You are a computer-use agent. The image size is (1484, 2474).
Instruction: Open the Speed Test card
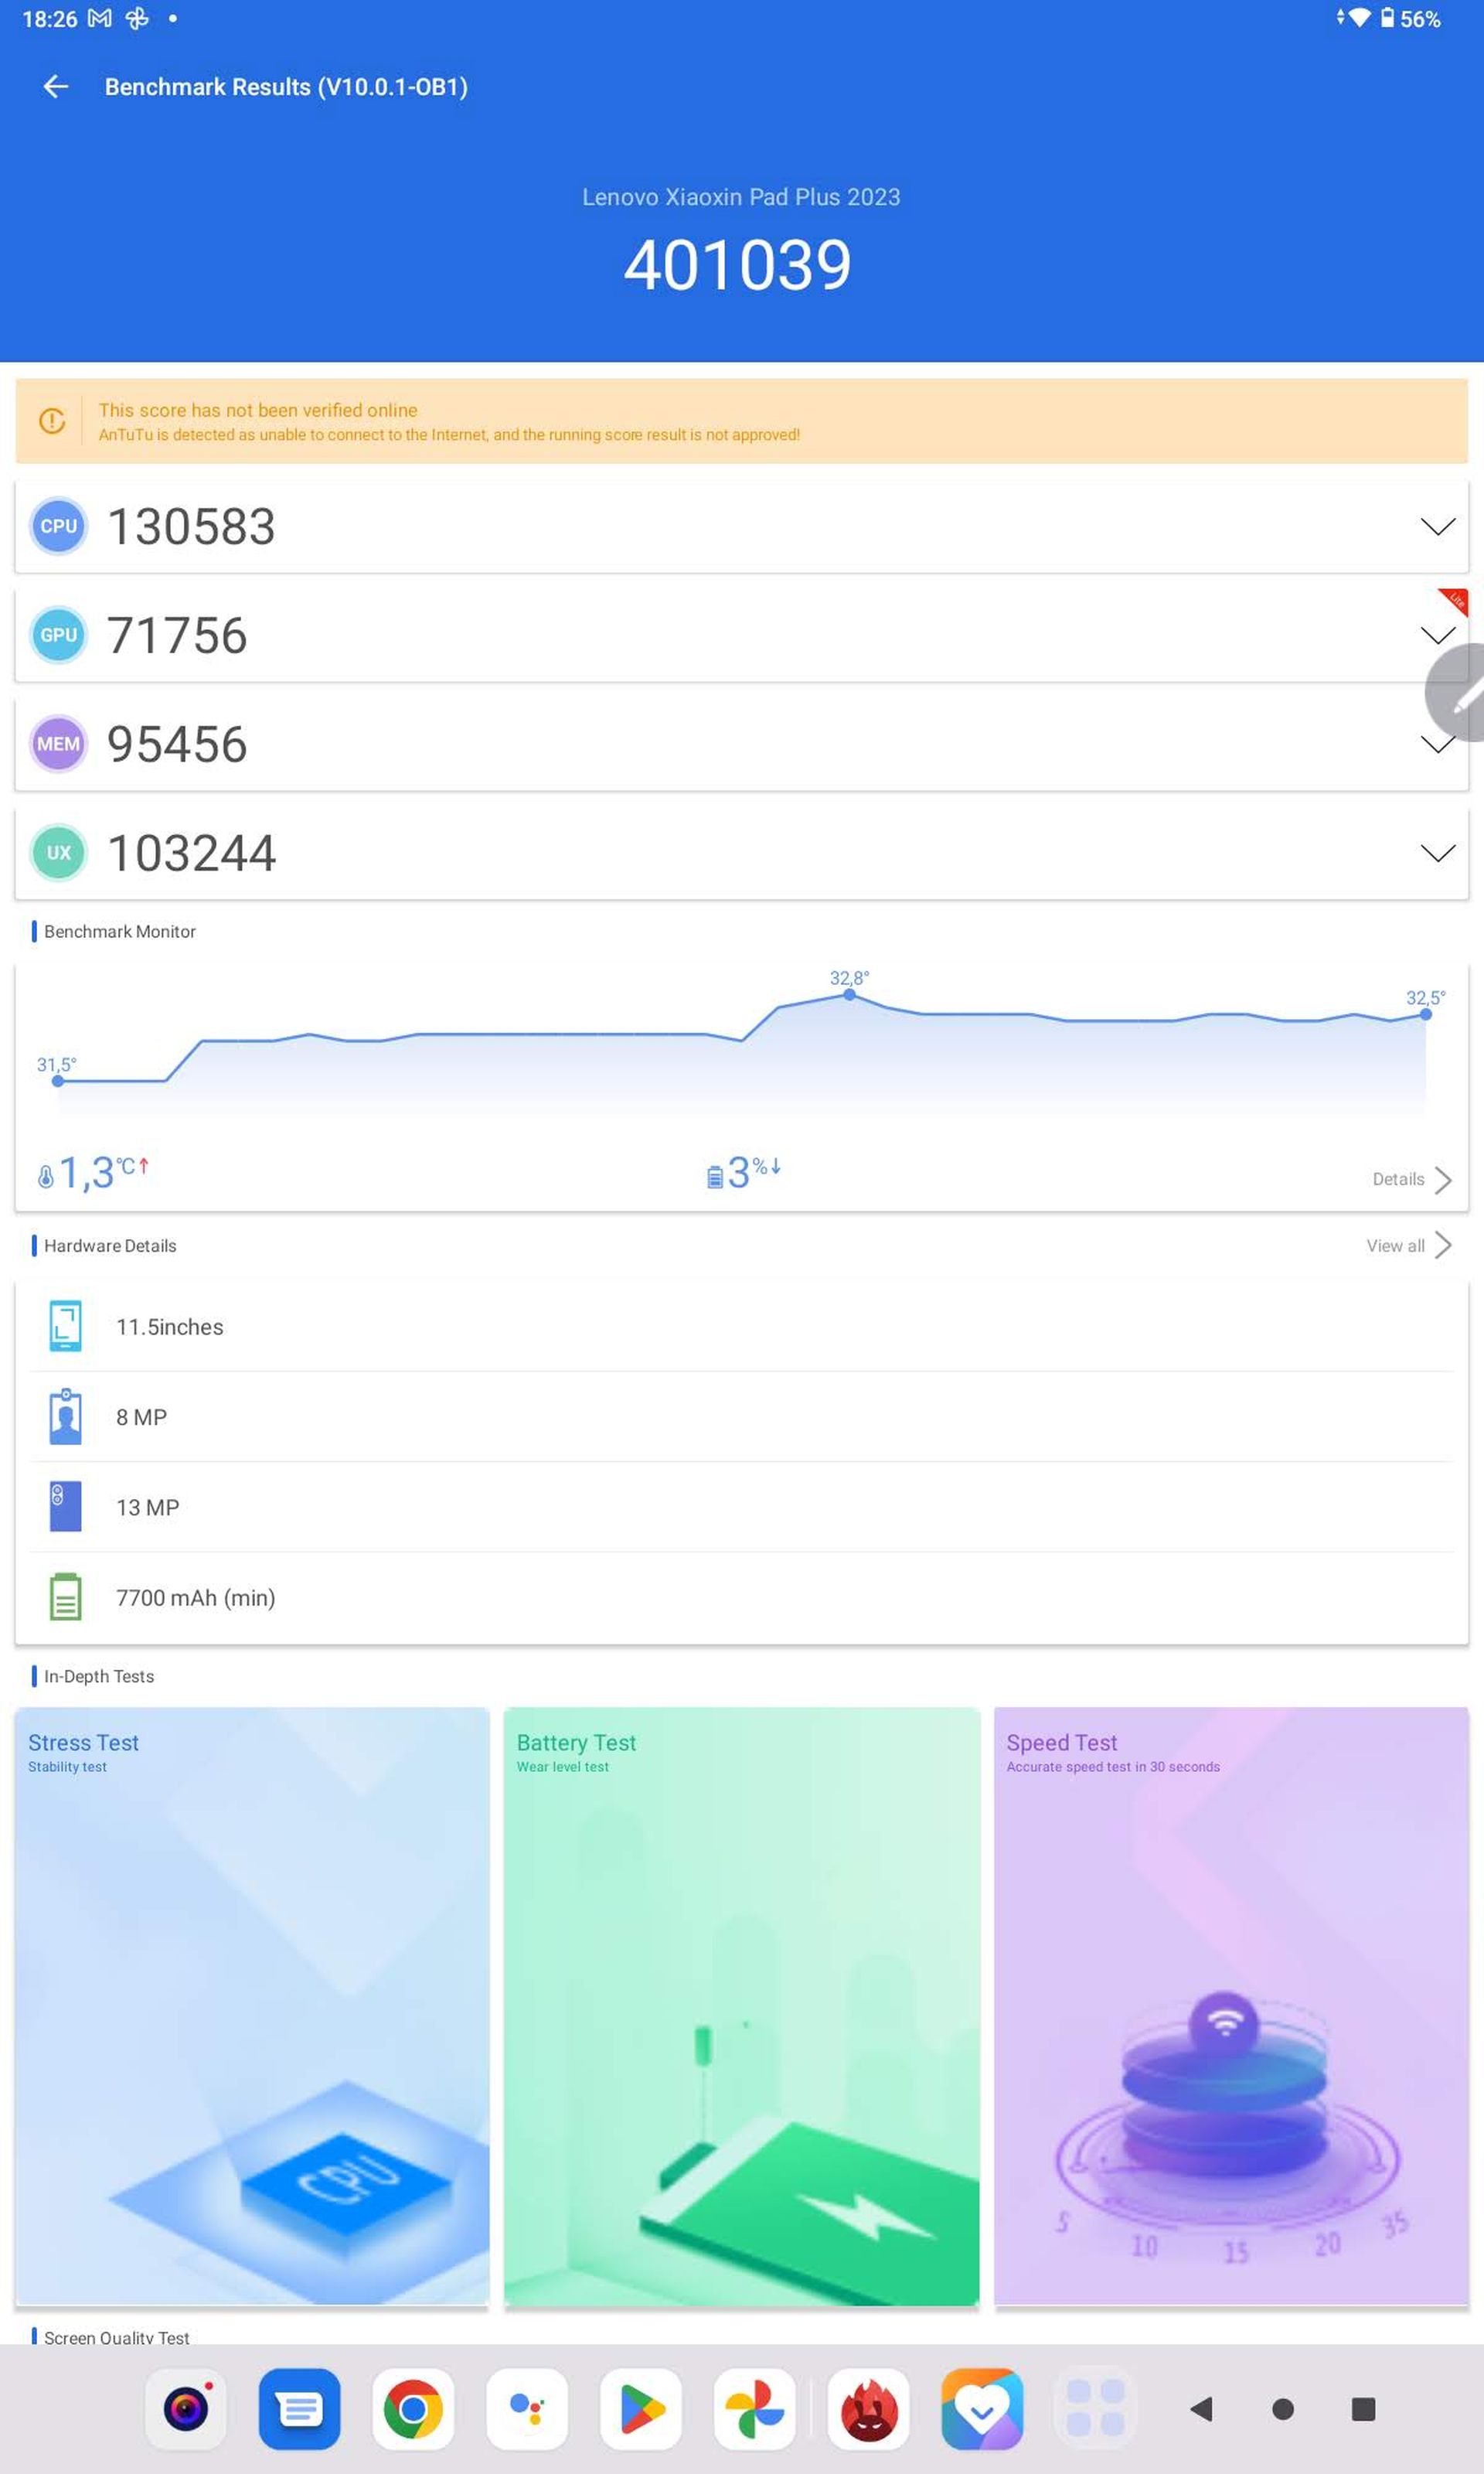1231,2006
